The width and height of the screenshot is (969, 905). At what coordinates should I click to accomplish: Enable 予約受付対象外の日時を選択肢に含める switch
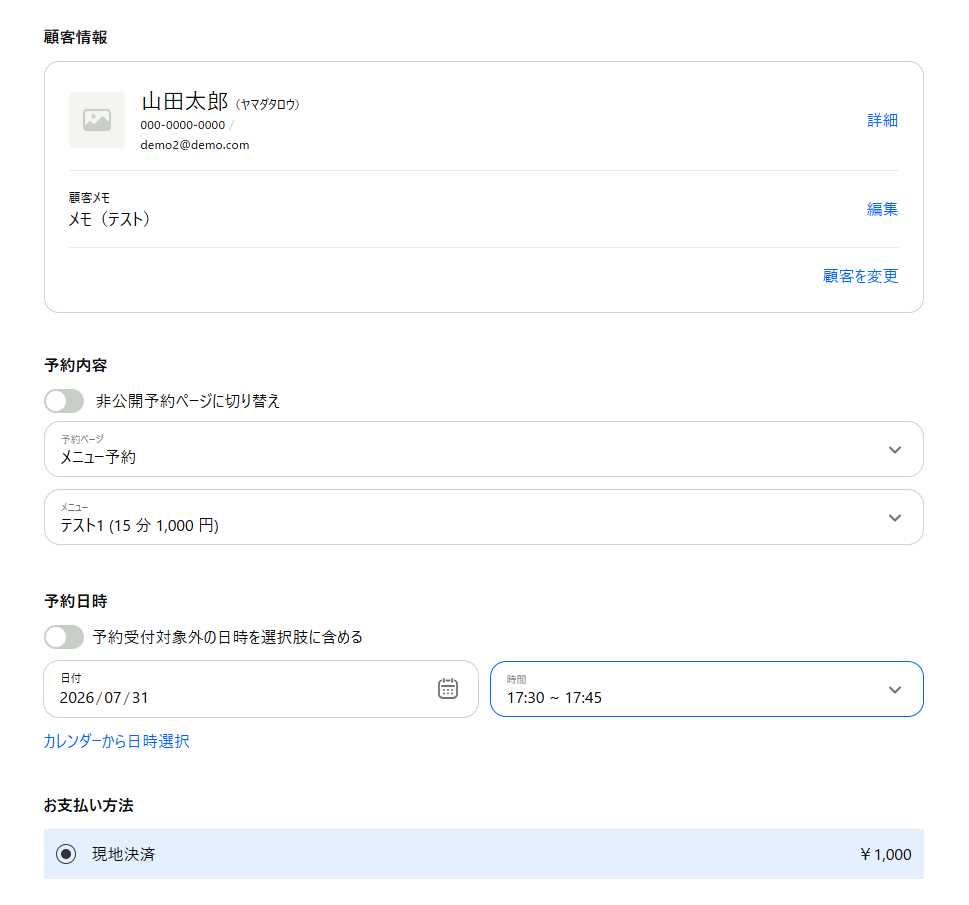point(64,637)
